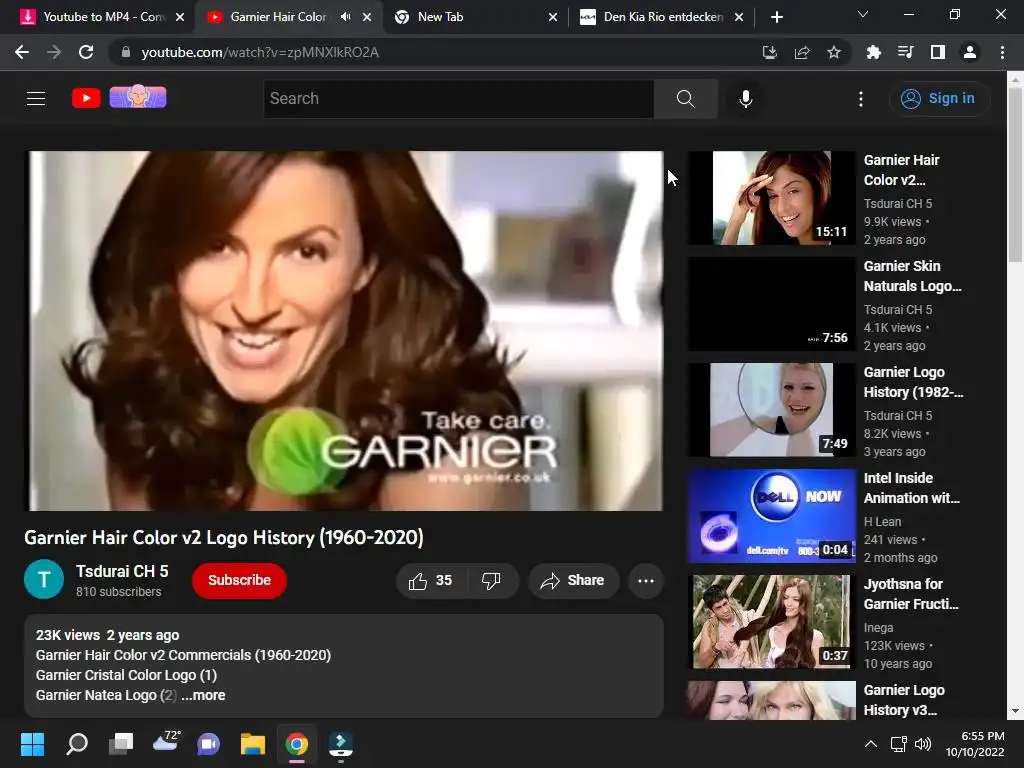
Task: Click Garnier Cristal Color Logo (1) text
Action: coord(126,675)
